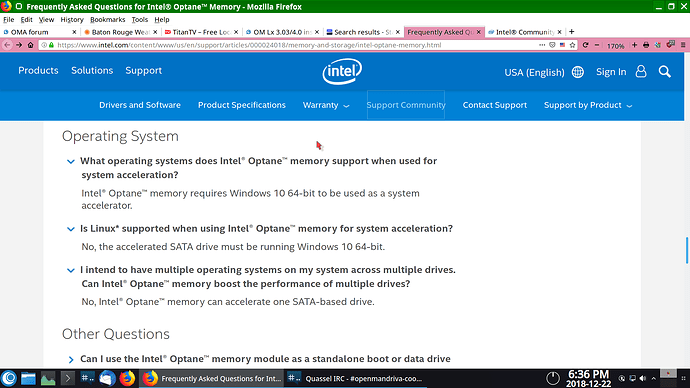Click USA (English) region link

pyautogui.click(x=534, y=72)
